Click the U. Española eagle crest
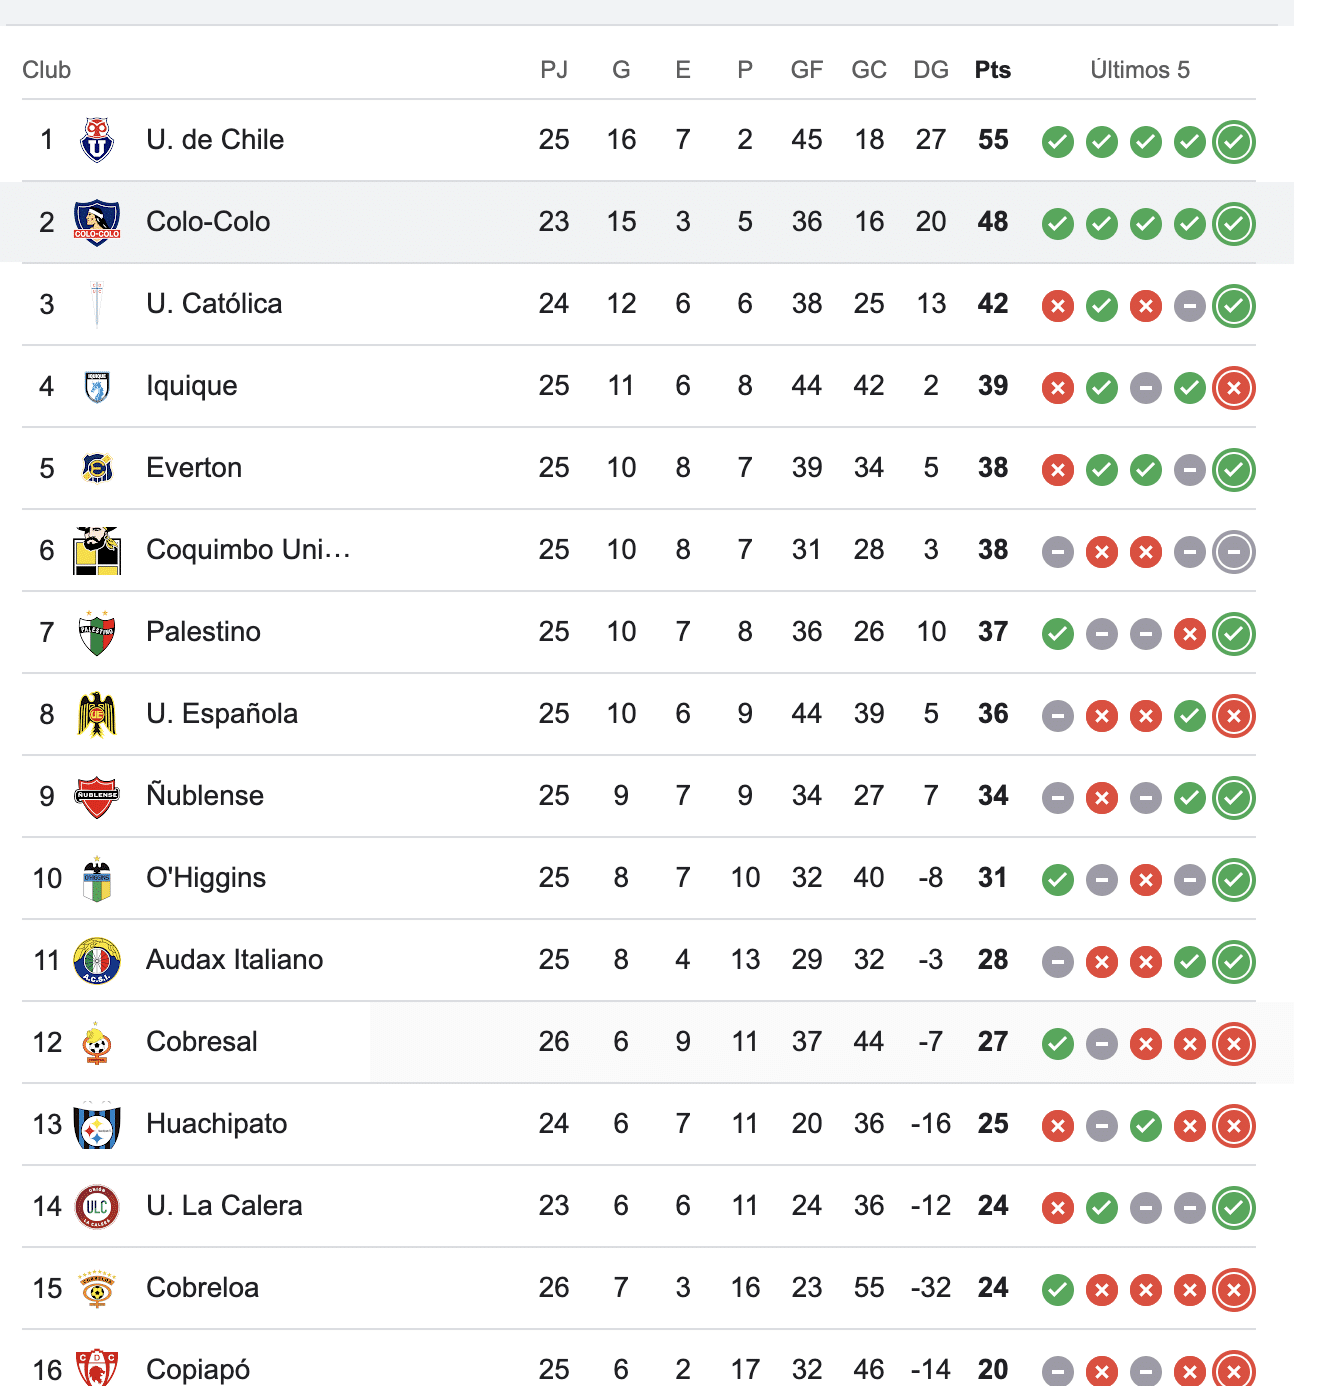Image resolution: width=1322 pixels, height=1386 pixels. coord(97,714)
